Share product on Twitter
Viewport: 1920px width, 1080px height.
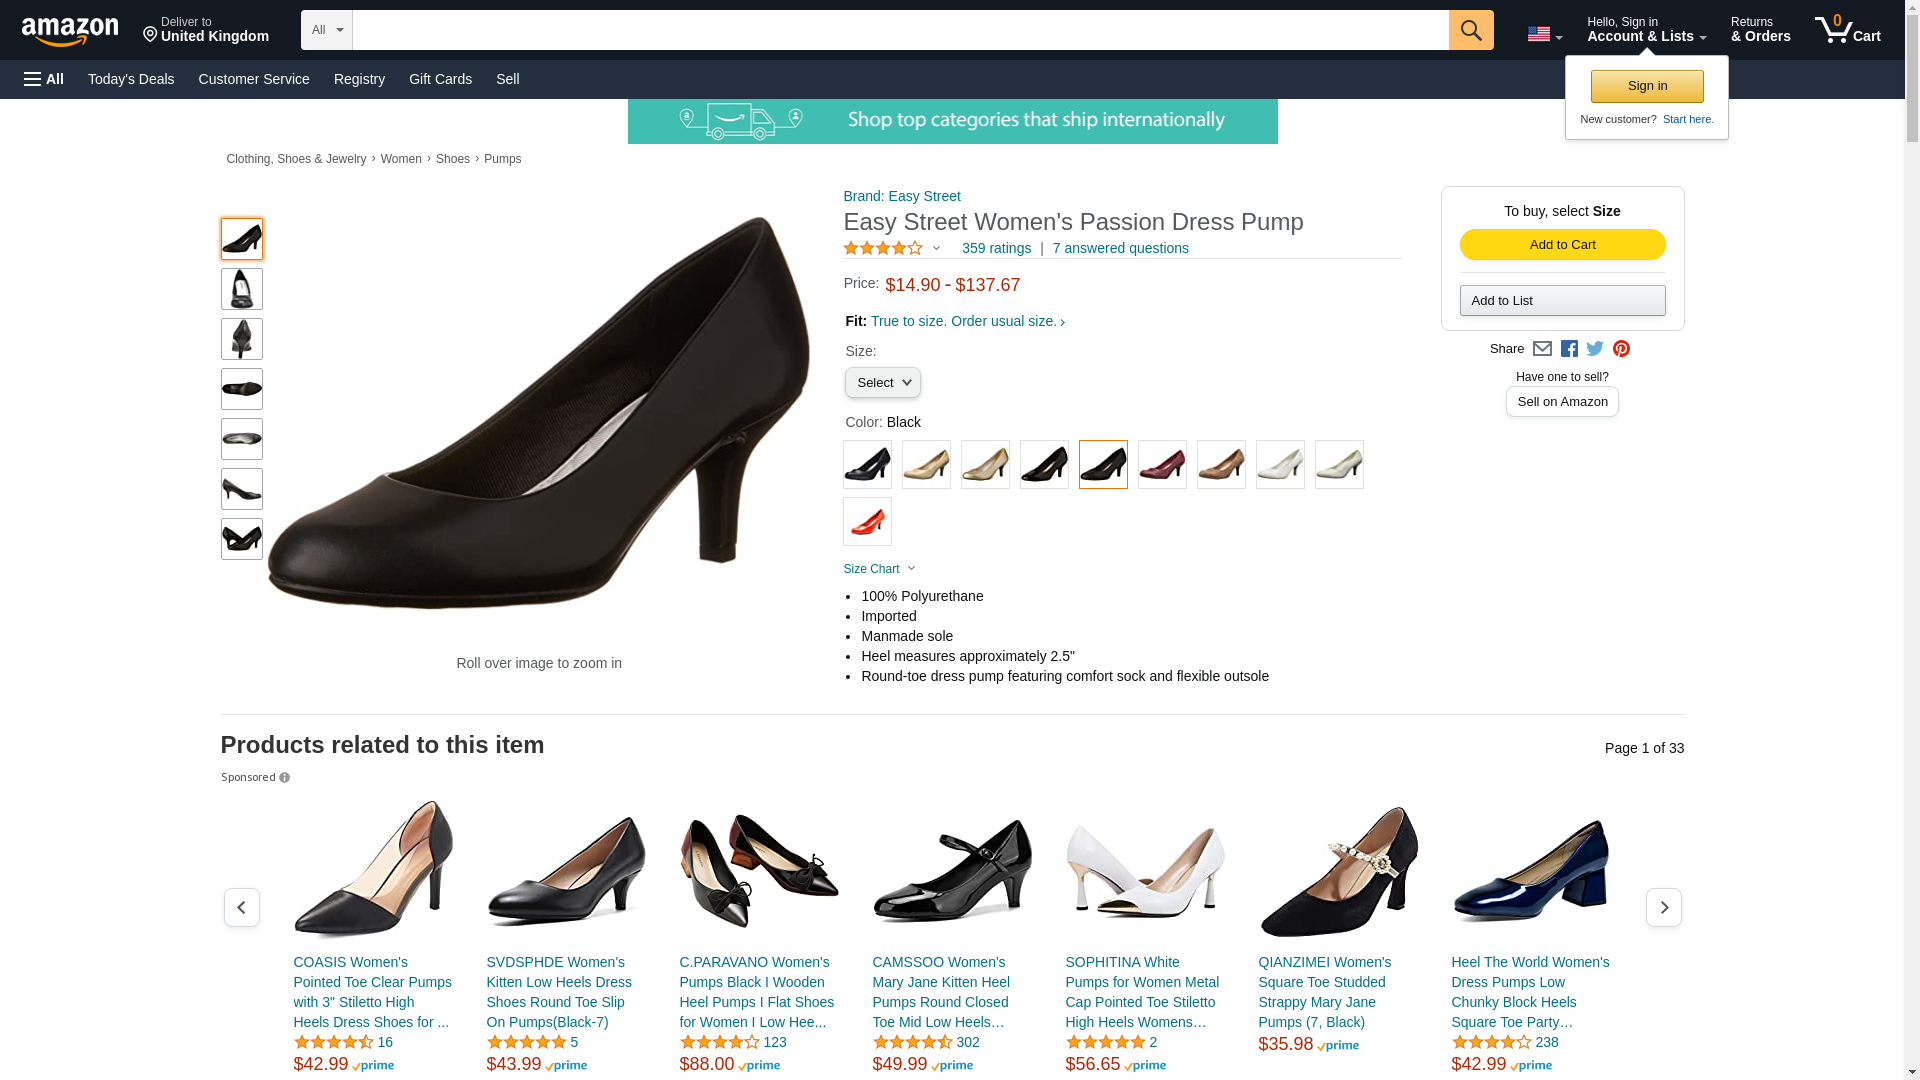[x=1595, y=349]
